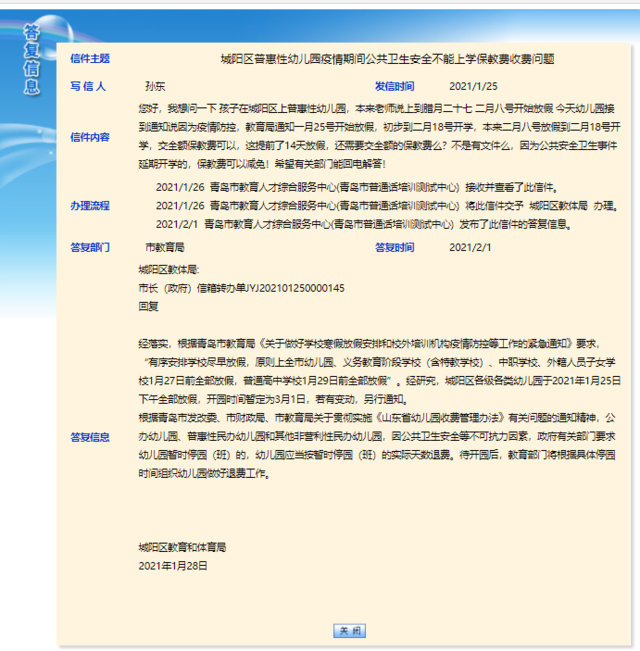
Task: Click the reply department 市教育局
Action: pos(165,247)
